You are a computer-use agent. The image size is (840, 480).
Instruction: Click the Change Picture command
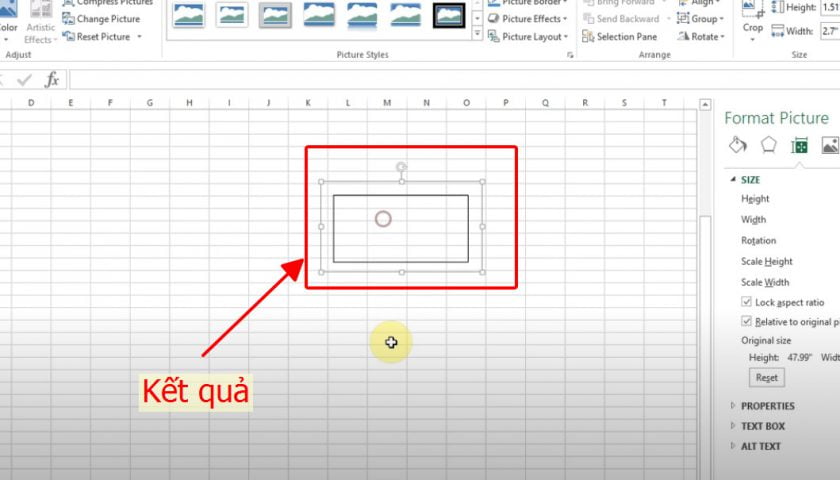[x=102, y=19]
